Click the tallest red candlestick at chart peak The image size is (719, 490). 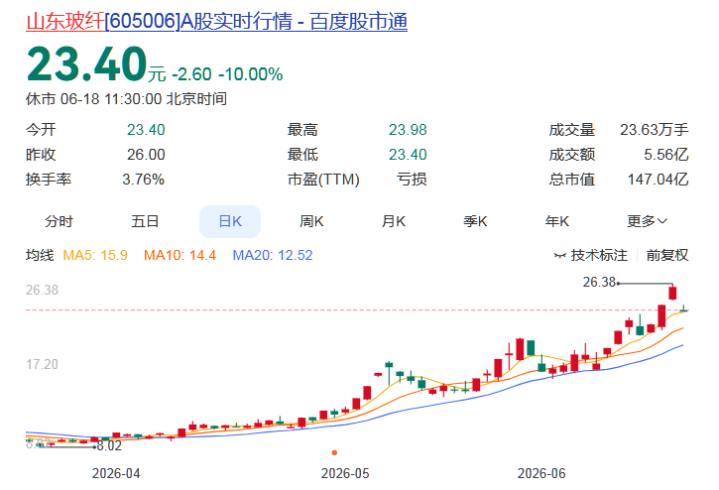pyautogui.click(x=672, y=292)
